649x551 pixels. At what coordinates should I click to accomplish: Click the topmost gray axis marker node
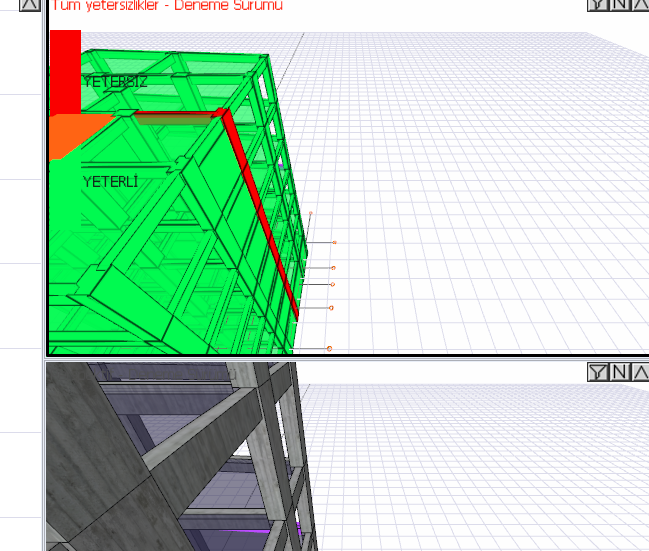click(x=334, y=242)
